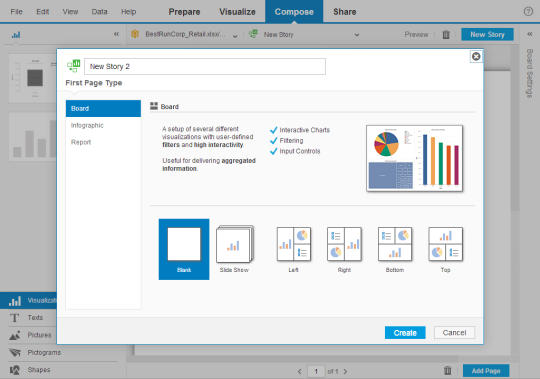
Task: Click the Preview link
Action: click(416, 34)
